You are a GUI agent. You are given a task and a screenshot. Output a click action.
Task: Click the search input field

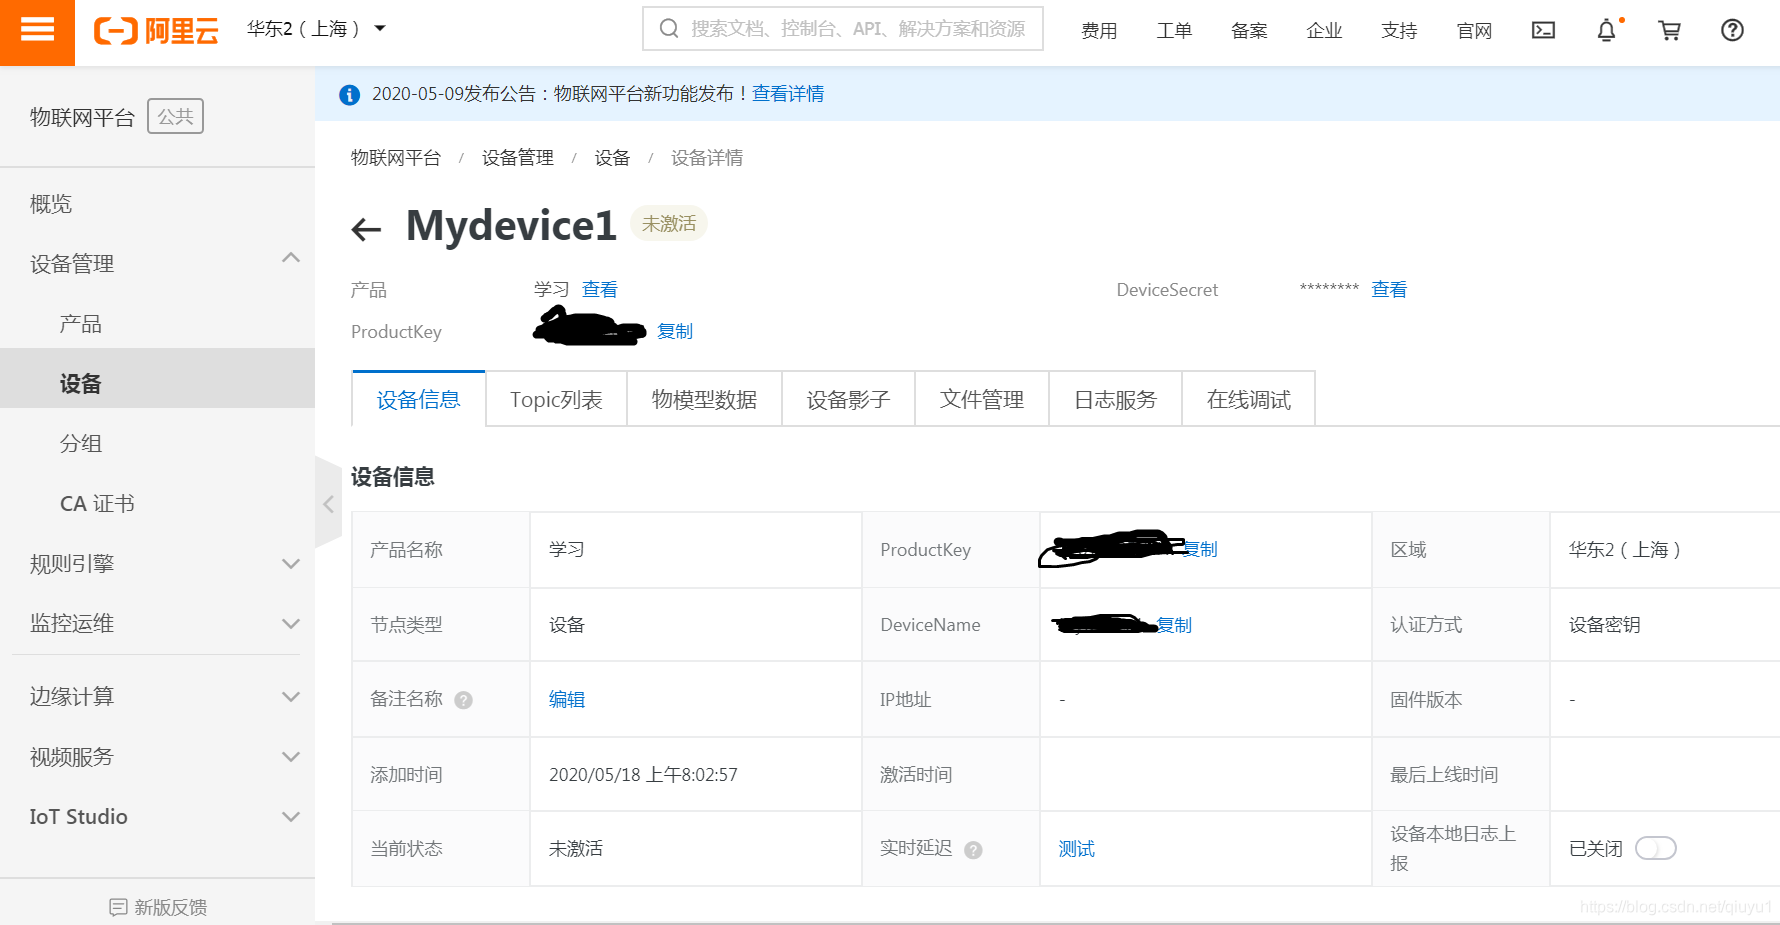[x=843, y=29]
